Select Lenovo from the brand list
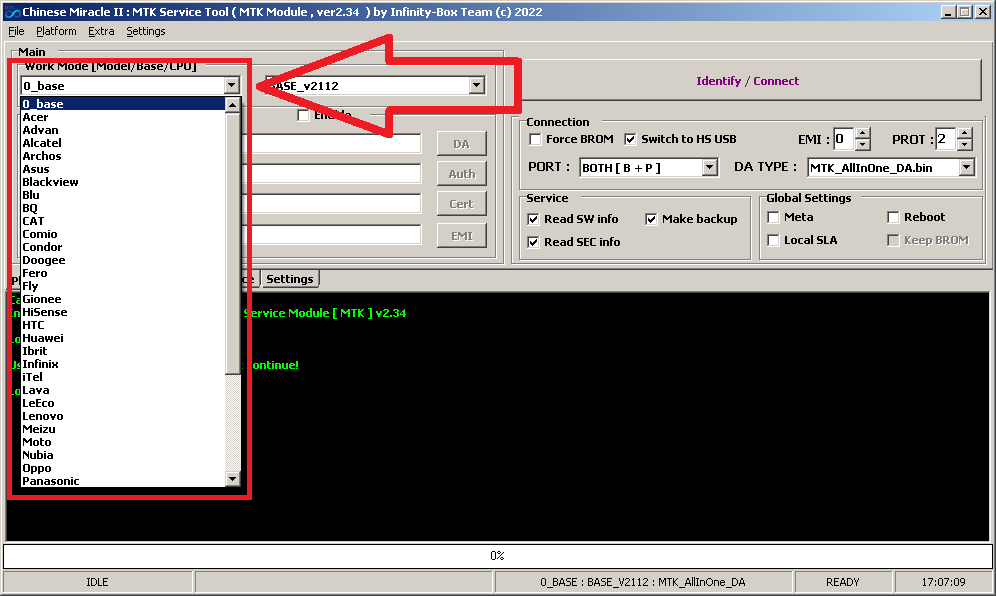Screen dimensions: 996x596 click(x=123, y=416)
